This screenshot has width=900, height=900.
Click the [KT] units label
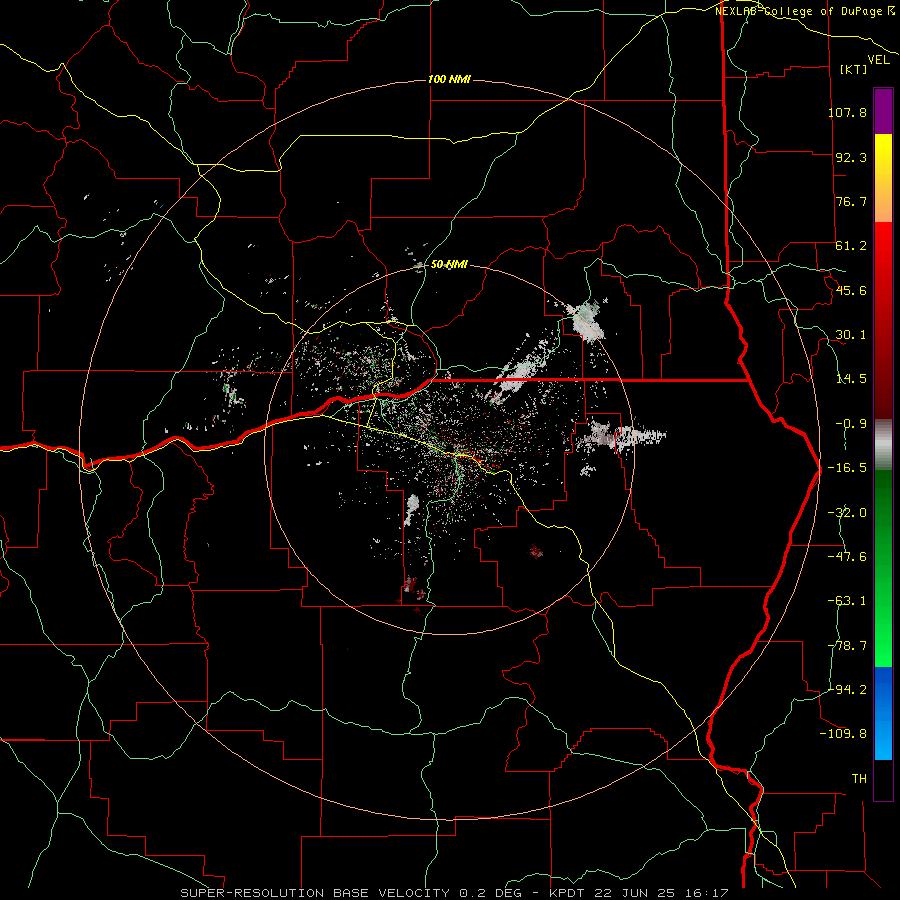[854, 69]
